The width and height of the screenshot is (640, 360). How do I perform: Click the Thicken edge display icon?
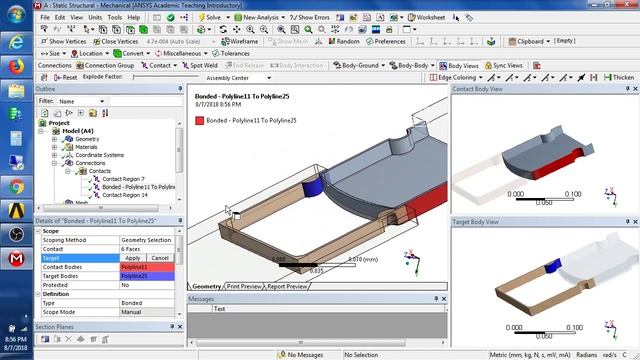619,78
